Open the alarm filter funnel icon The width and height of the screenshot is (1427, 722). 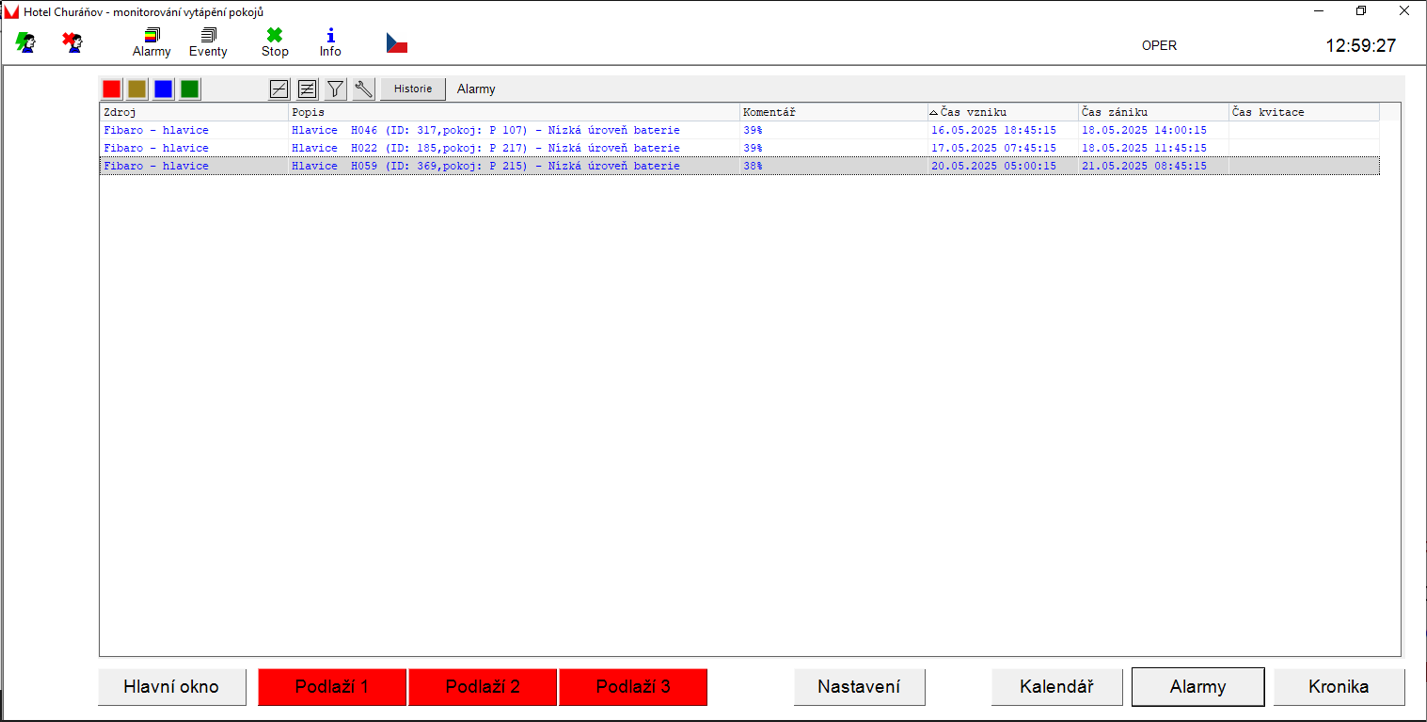(x=336, y=89)
